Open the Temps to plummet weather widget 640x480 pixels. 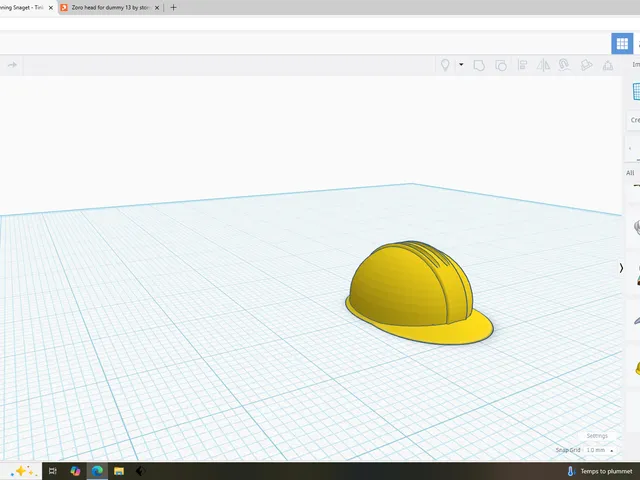[600, 471]
